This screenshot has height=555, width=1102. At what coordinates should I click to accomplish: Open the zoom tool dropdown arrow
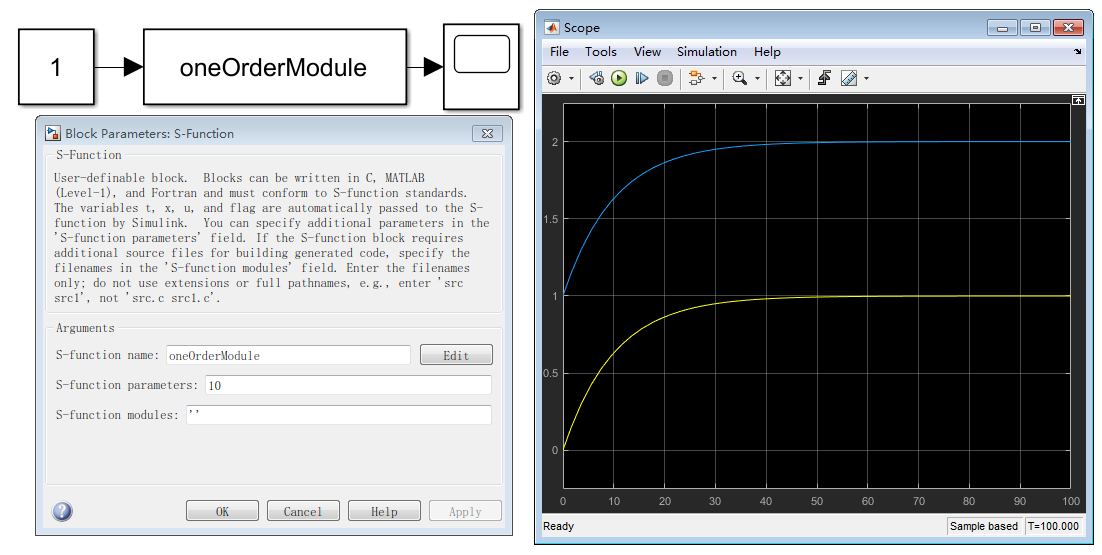pyautogui.click(x=758, y=79)
